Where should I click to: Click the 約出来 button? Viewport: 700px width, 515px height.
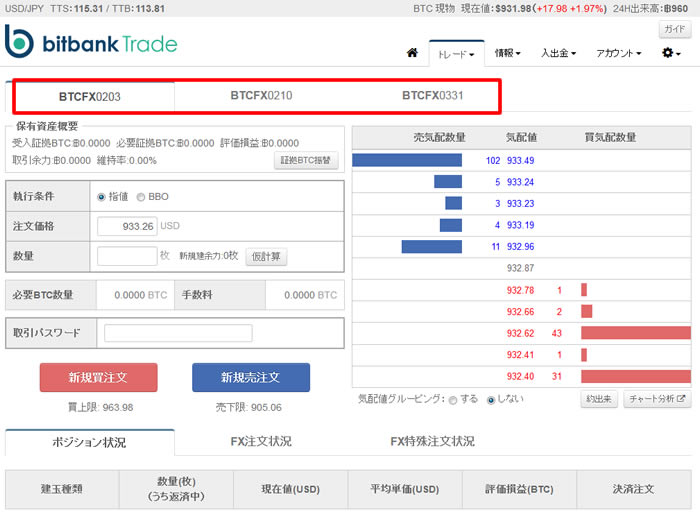click(599, 399)
